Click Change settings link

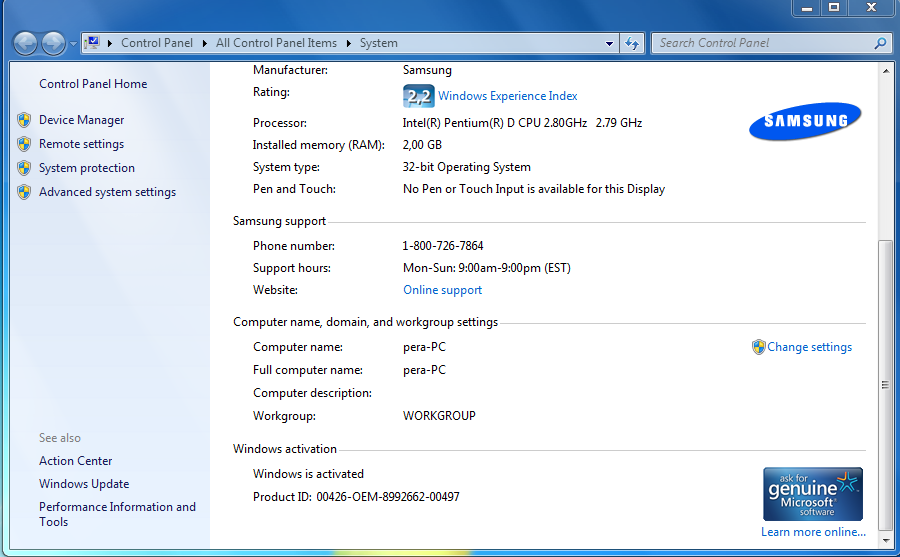[809, 347]
